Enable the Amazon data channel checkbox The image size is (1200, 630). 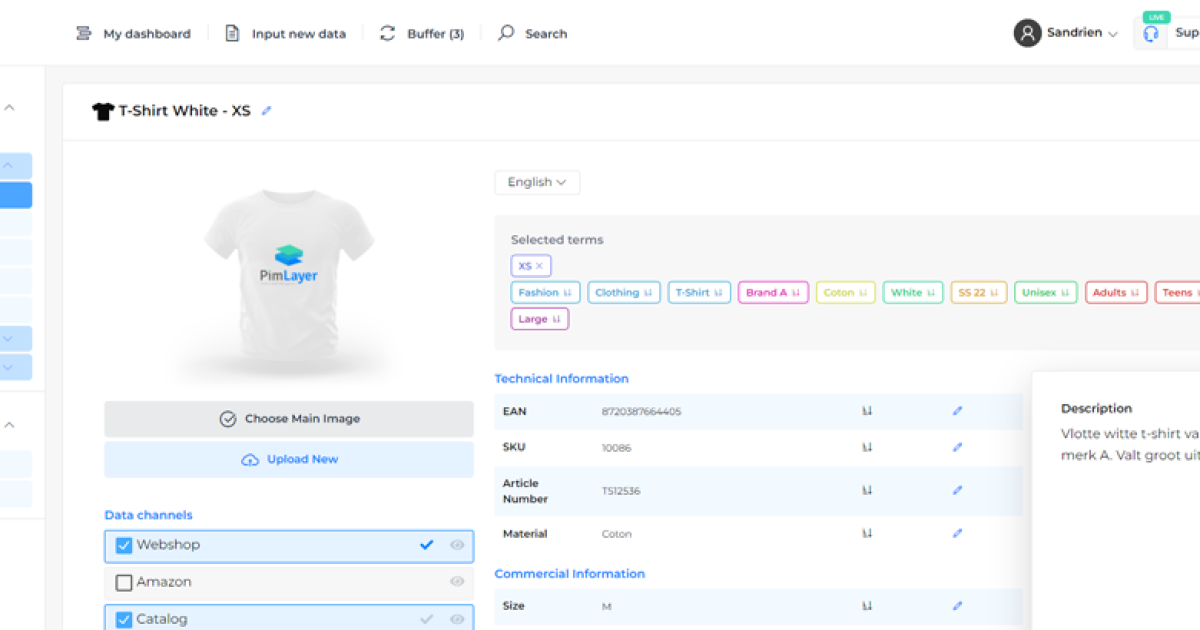click(x=124, y=582)
